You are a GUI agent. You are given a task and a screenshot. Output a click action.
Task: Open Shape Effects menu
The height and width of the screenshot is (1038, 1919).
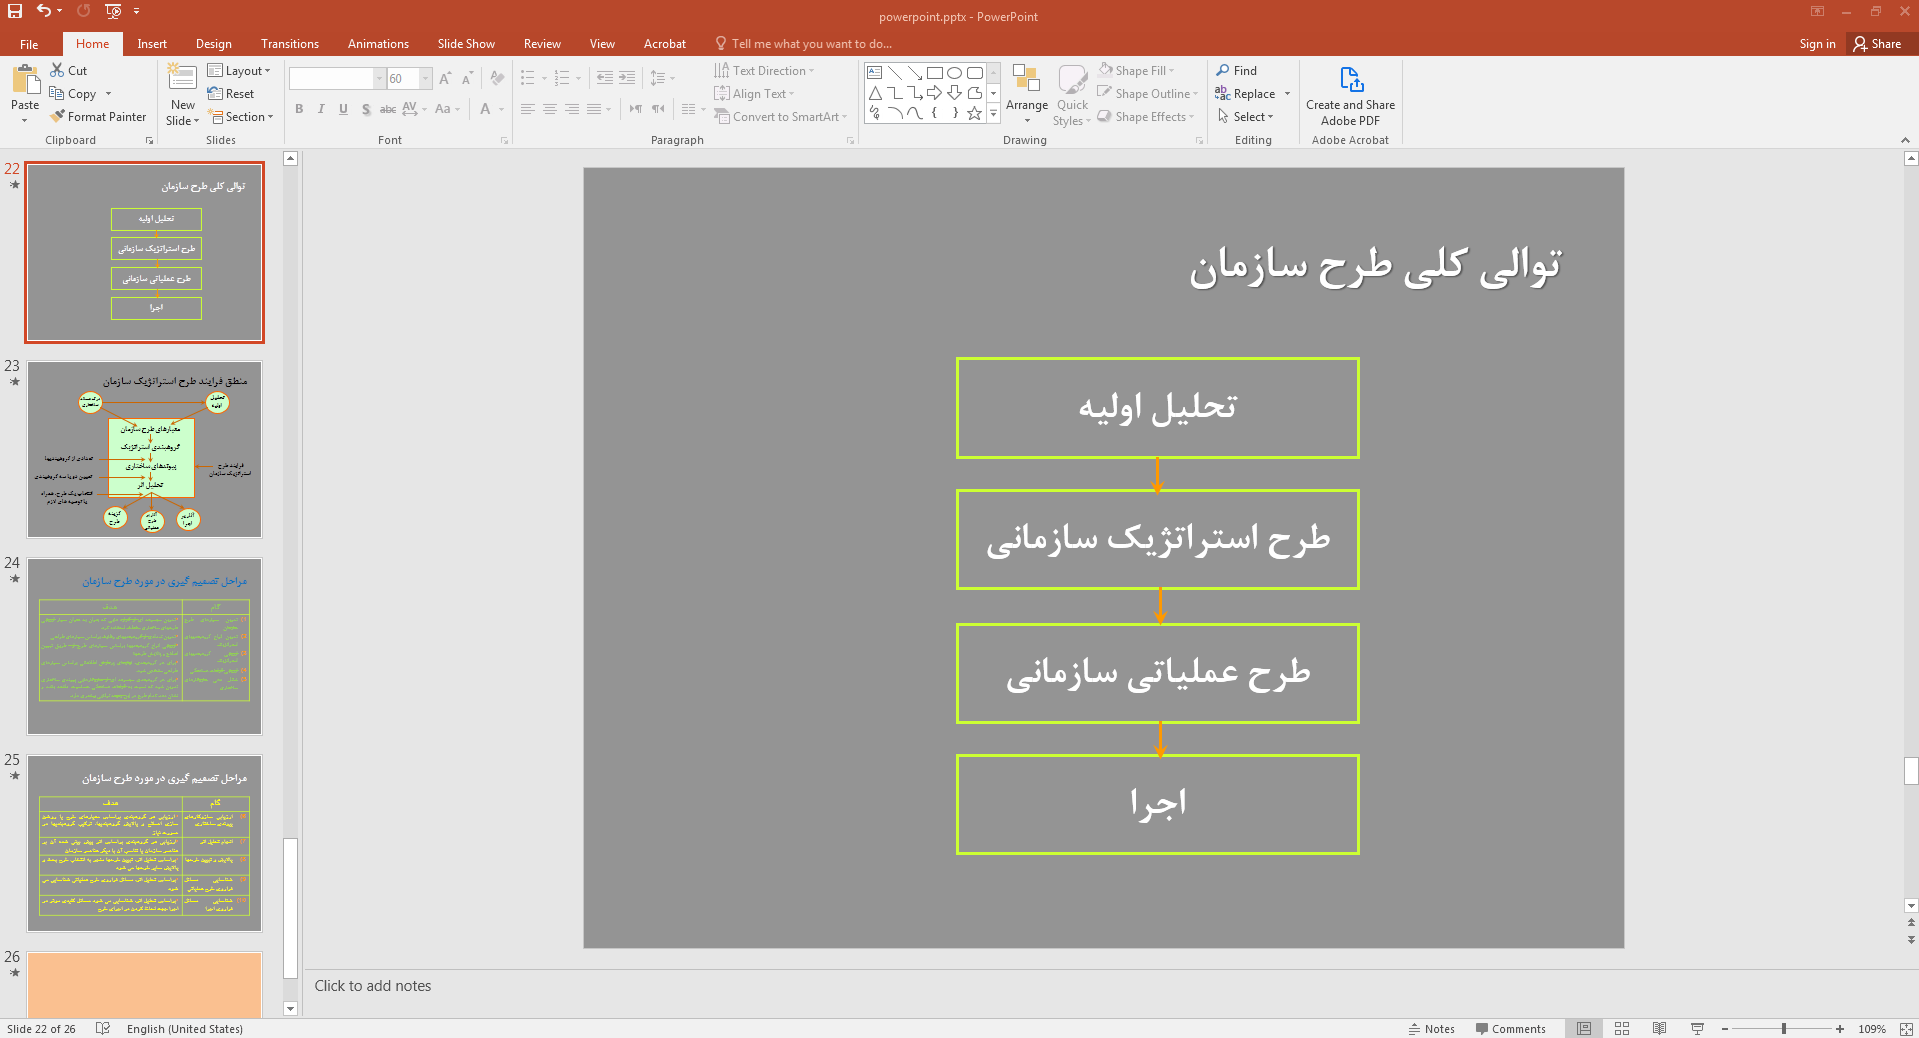coord(1146,116)
